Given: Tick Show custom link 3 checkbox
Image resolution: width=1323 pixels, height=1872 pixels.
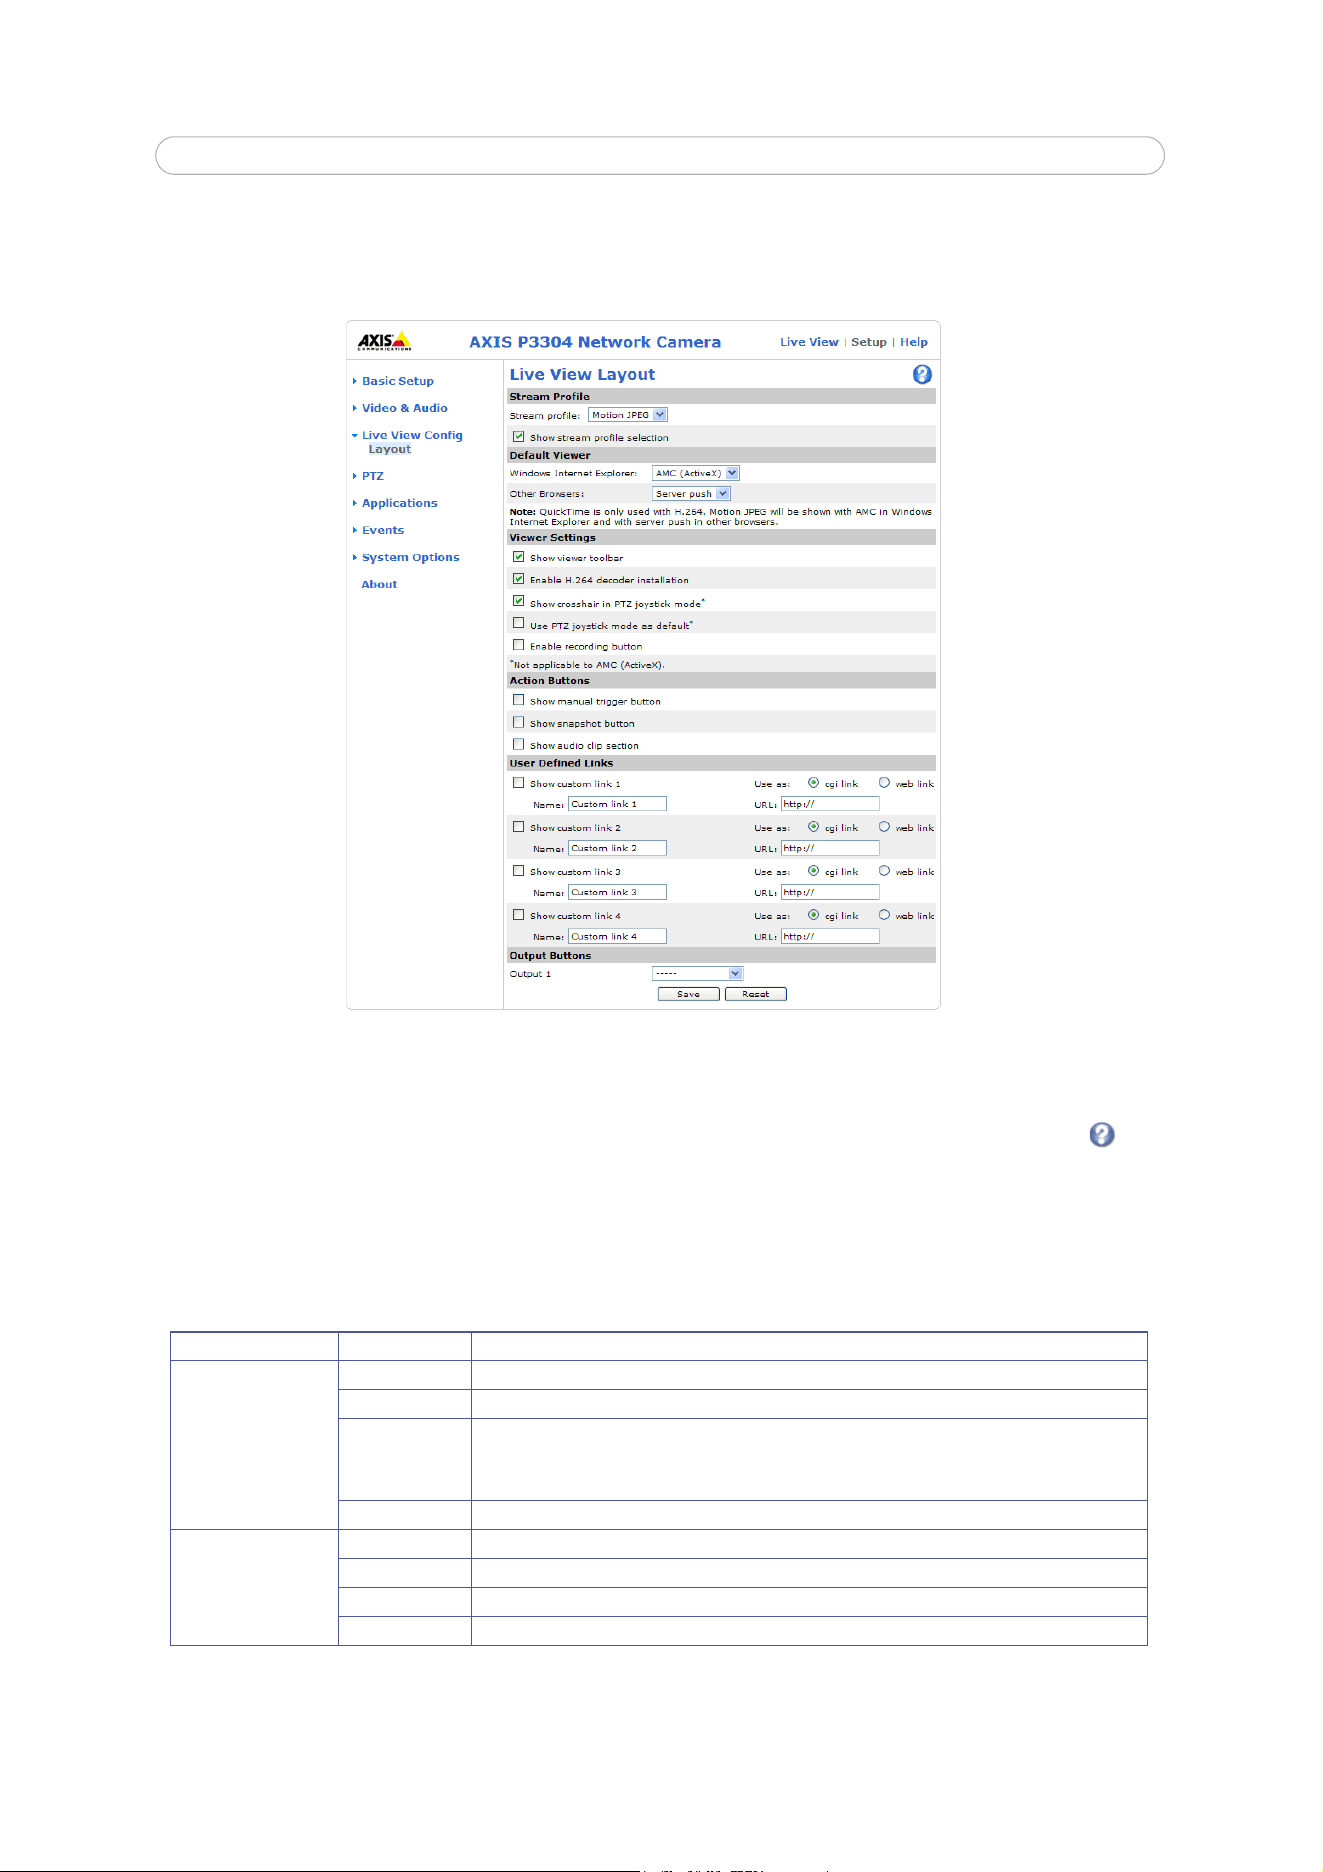Looking at the screenshot, I should point(518,871).
